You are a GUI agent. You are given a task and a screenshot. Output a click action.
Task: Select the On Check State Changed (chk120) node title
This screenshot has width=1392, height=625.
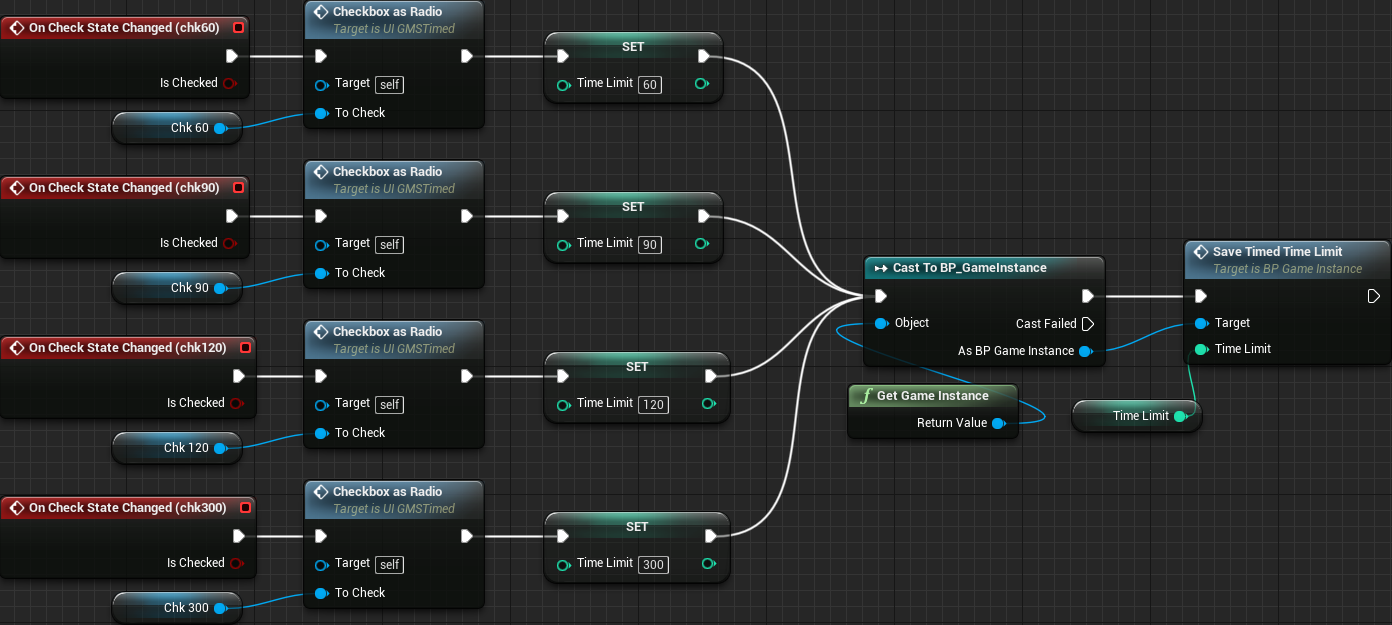pos(128,348)
